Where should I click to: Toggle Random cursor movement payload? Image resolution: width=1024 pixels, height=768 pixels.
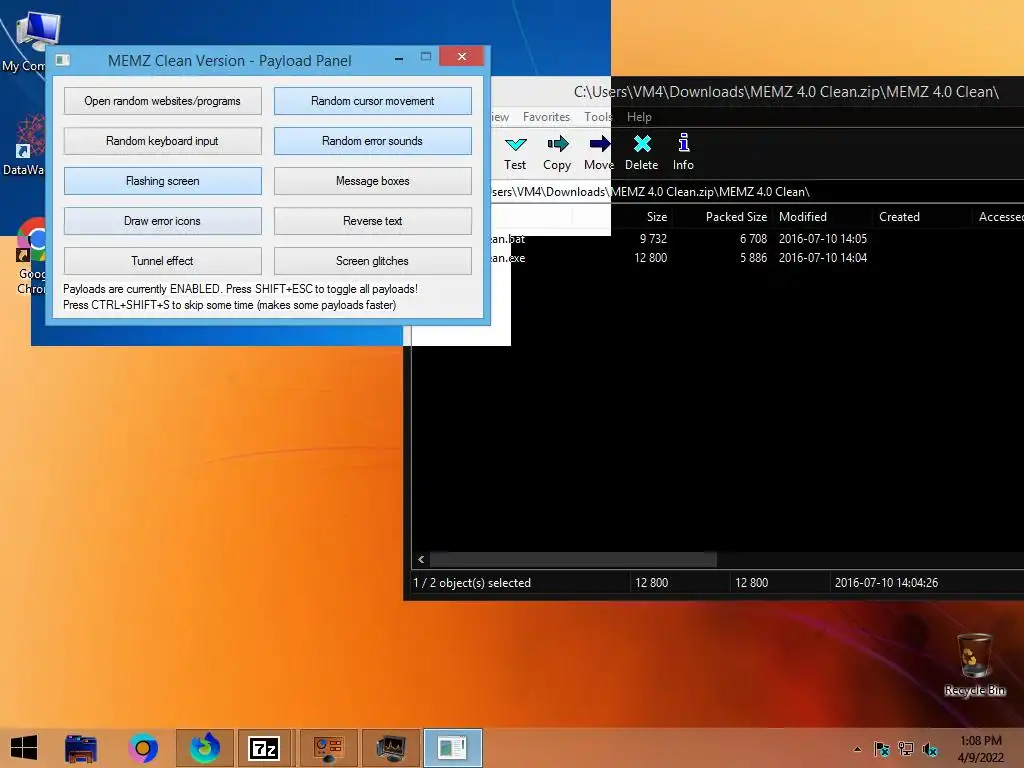coord(372,101)
